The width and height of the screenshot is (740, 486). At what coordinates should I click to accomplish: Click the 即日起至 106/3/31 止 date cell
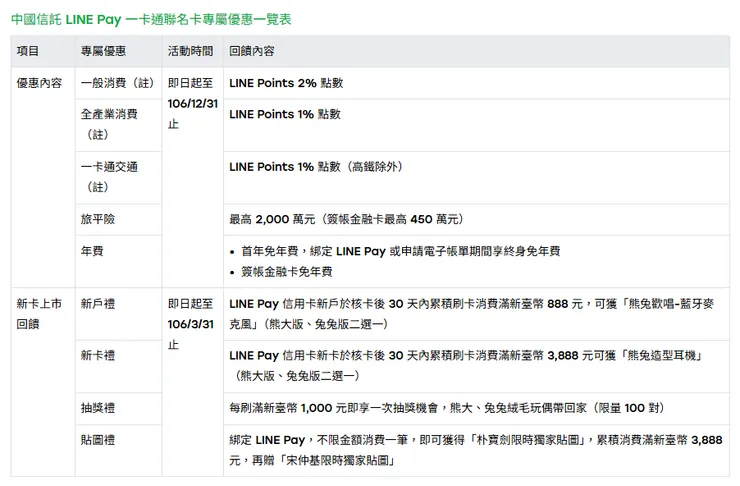tap(193, 382)
